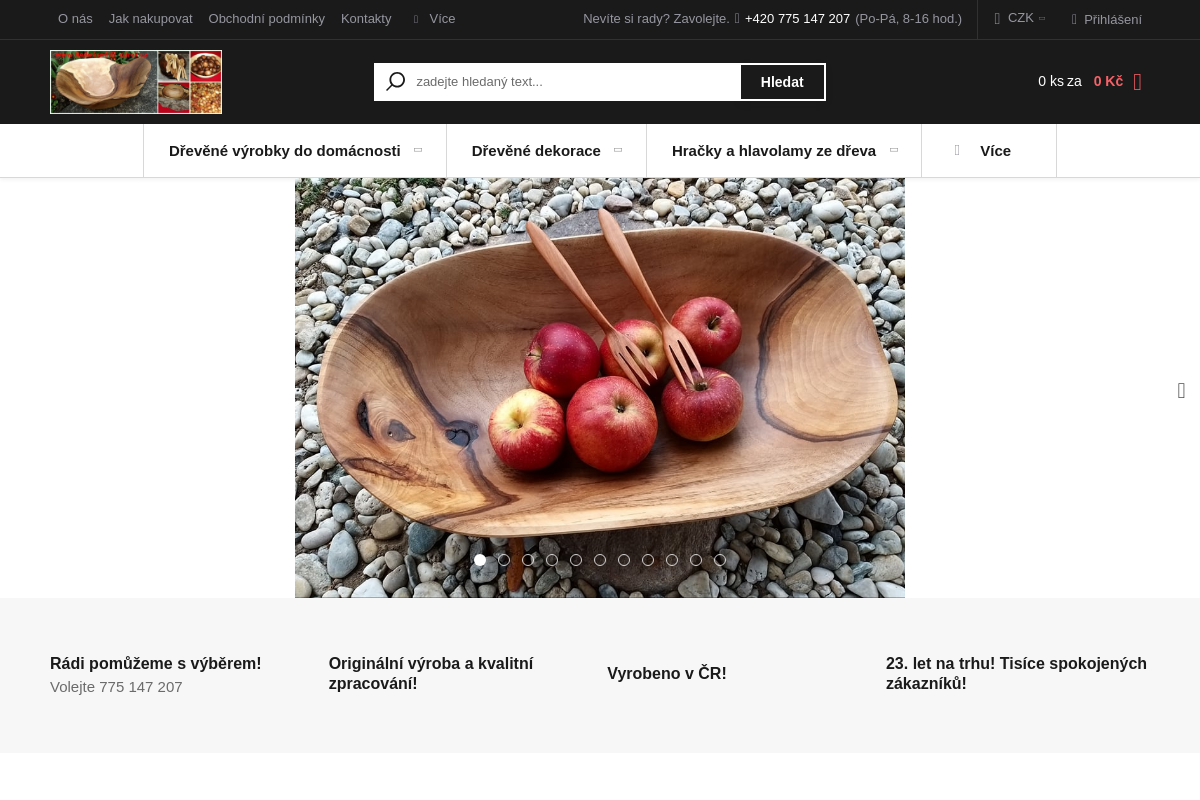Open the Jak nakupovat link
Viewport: 1200px width, 800px height.
(151, 19)
